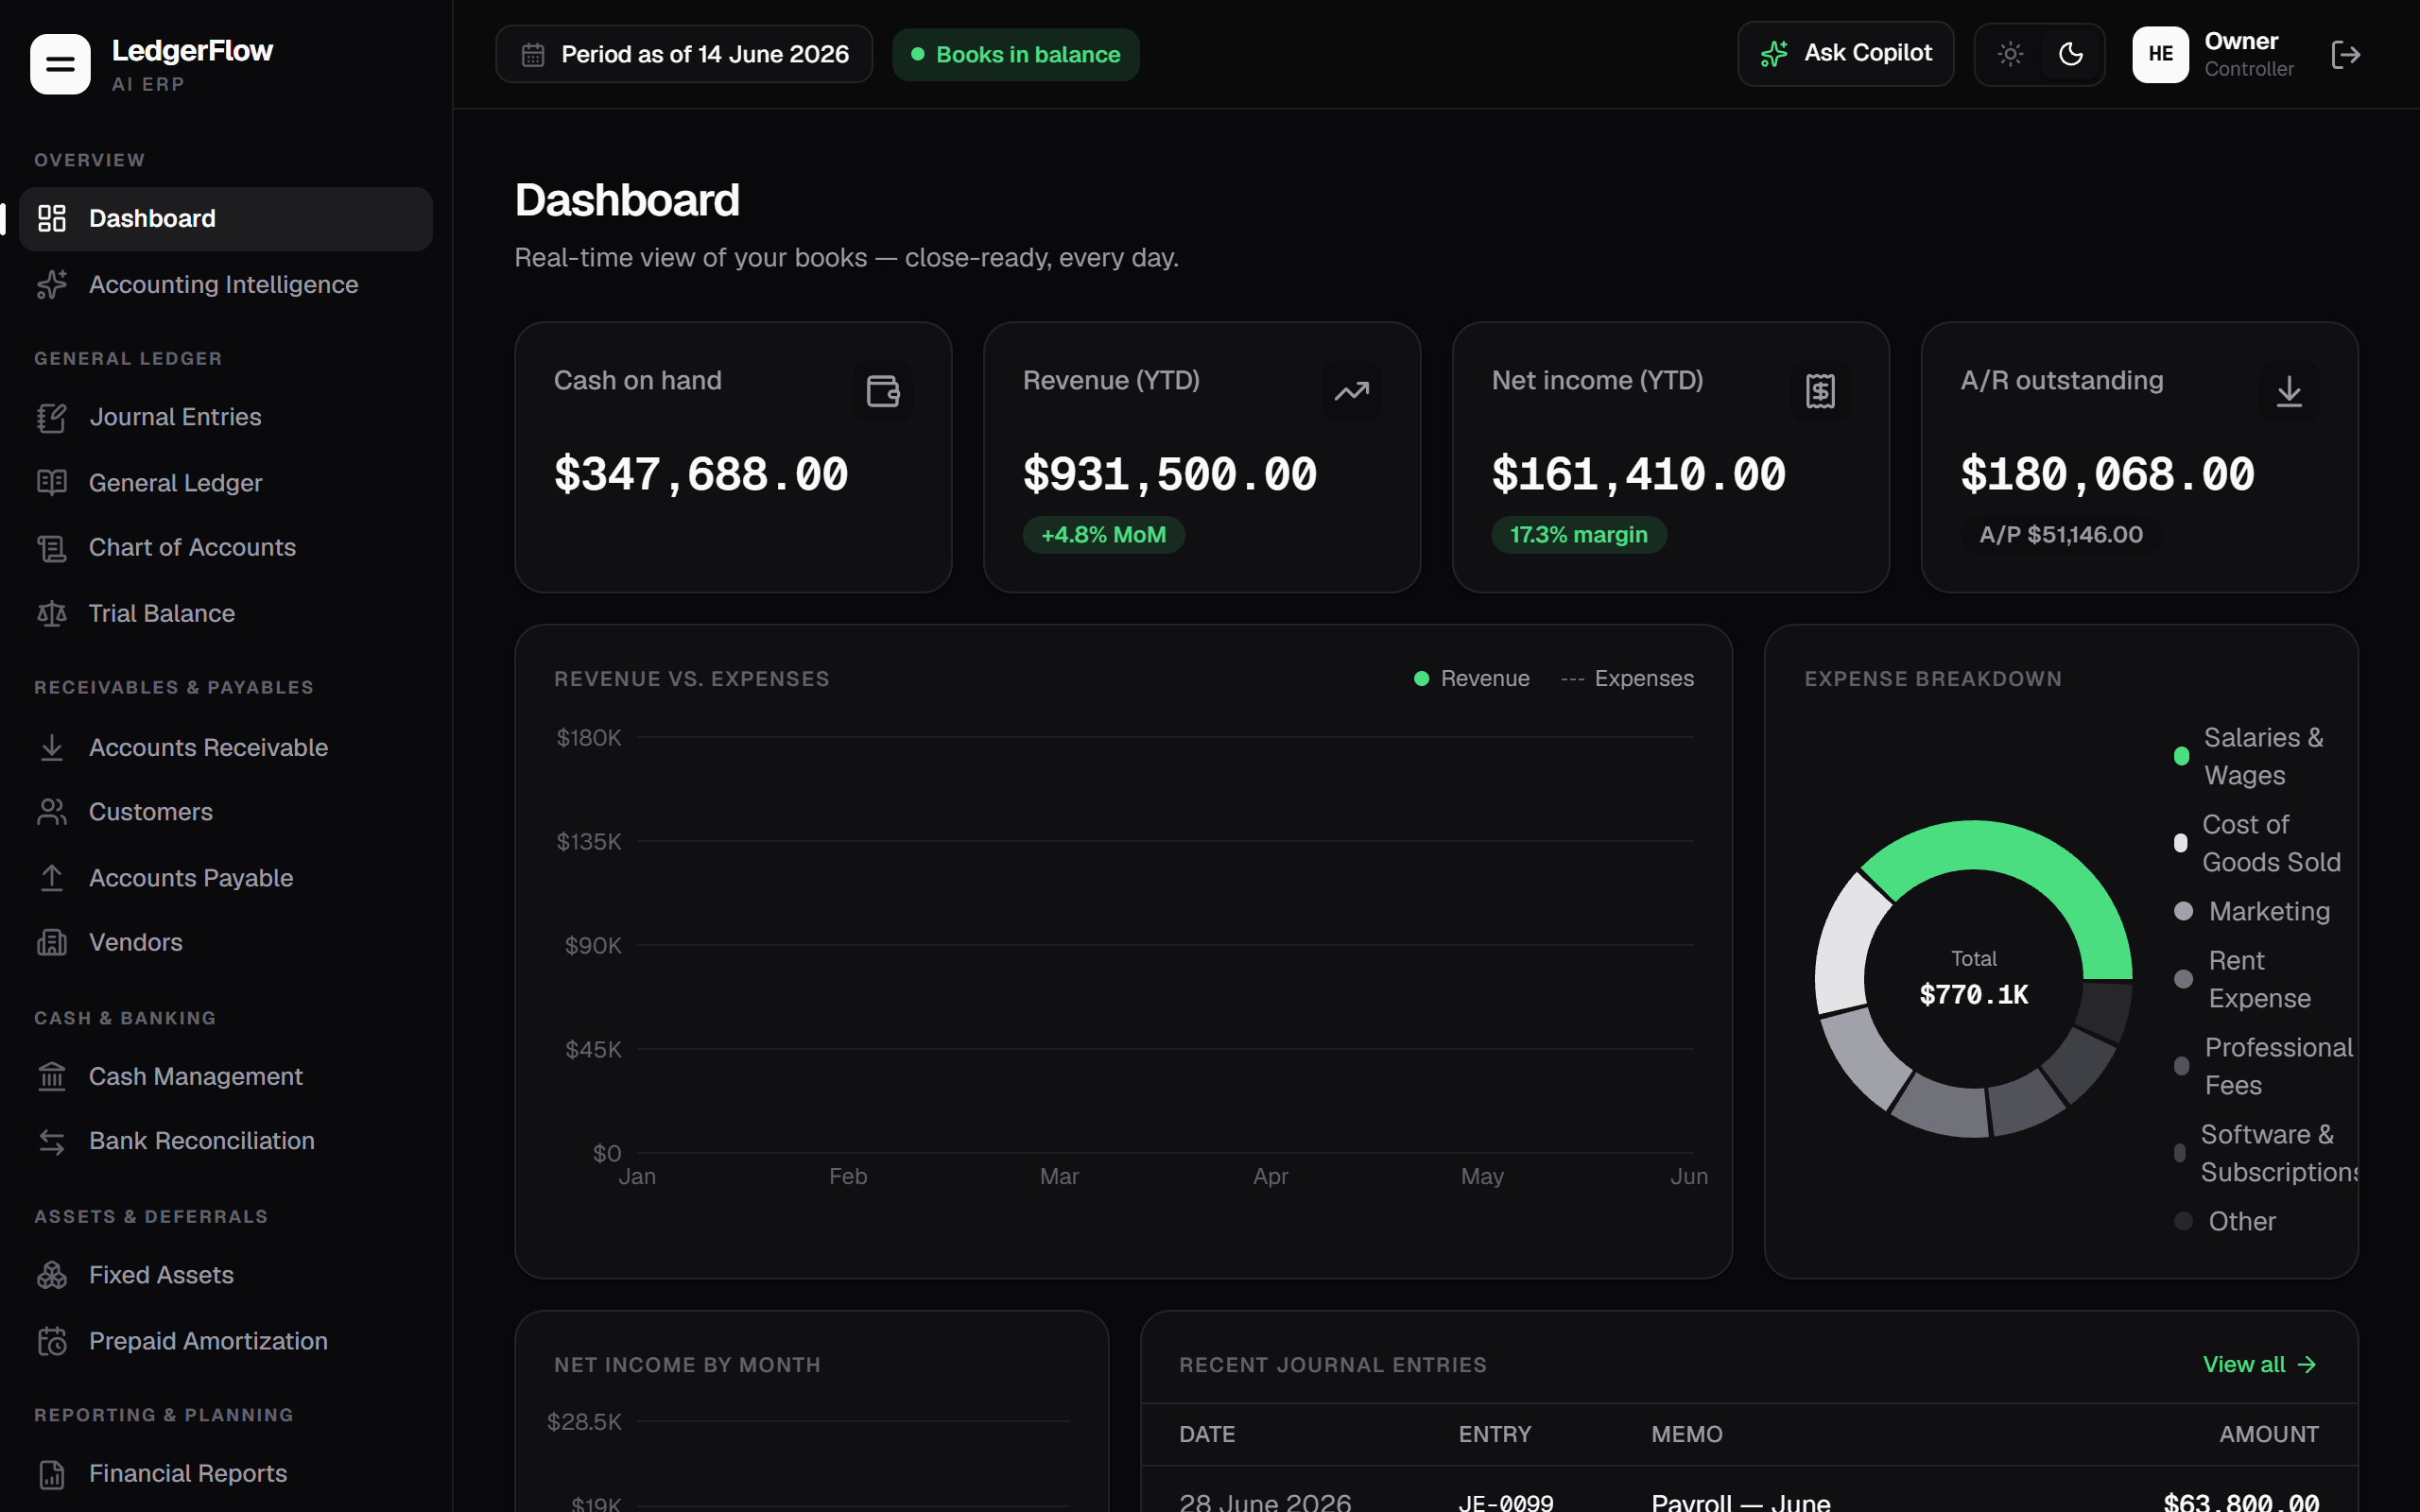Open the Period as of 14 June 2026 selector

[684, 54]
